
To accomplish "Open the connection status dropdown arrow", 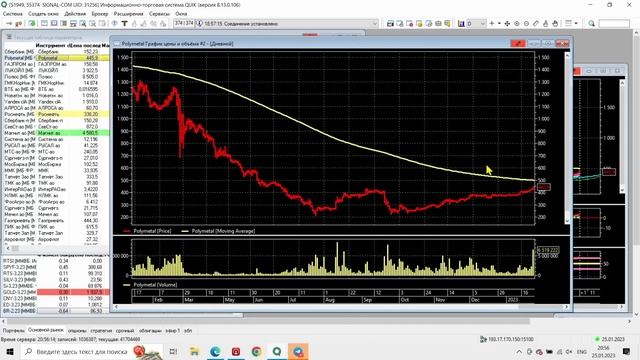I will [375, 24].
